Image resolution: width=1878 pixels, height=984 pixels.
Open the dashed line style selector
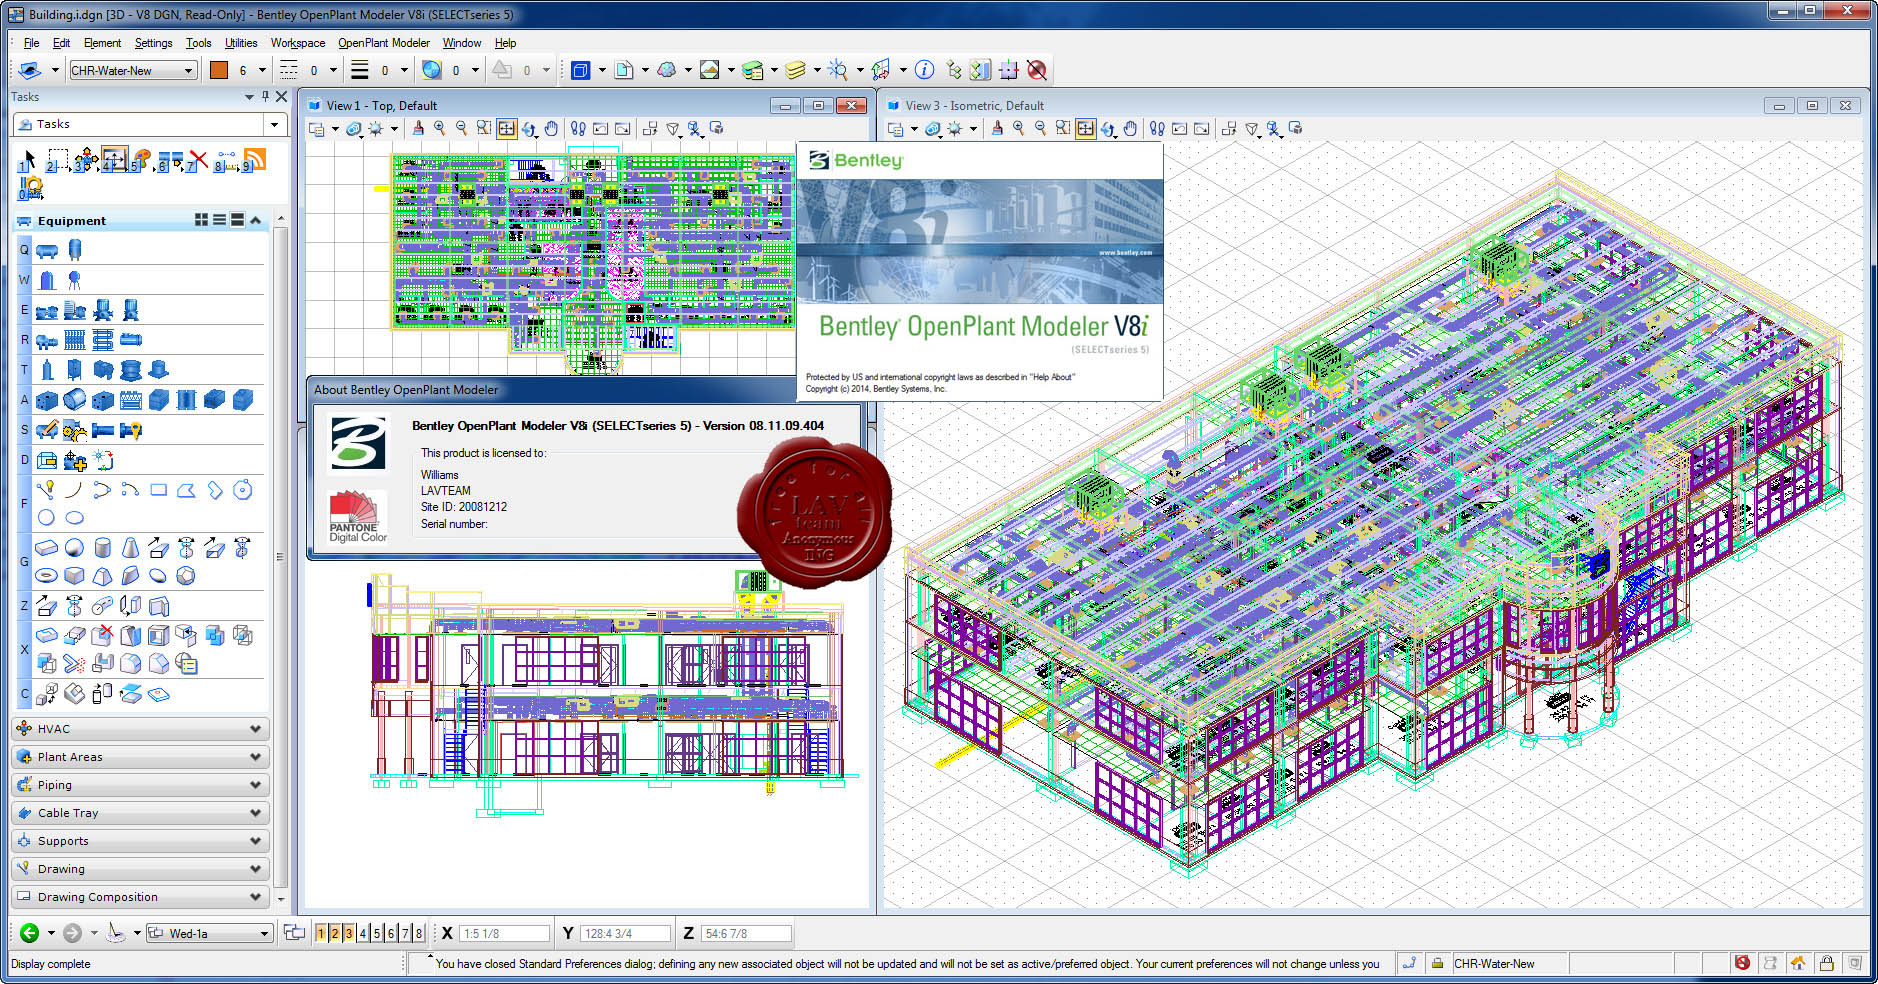(289, 70)
